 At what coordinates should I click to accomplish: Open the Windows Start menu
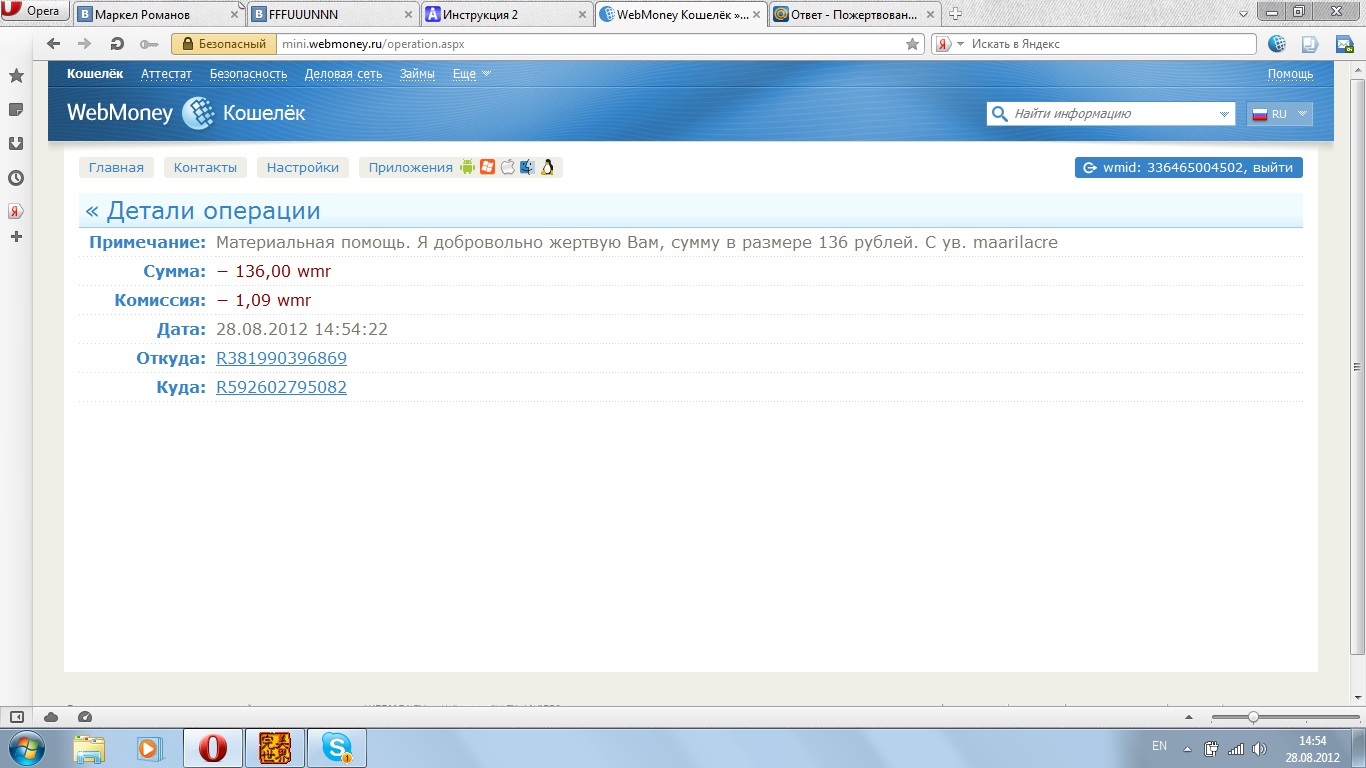pyautogui.click(x=27, y=748)
